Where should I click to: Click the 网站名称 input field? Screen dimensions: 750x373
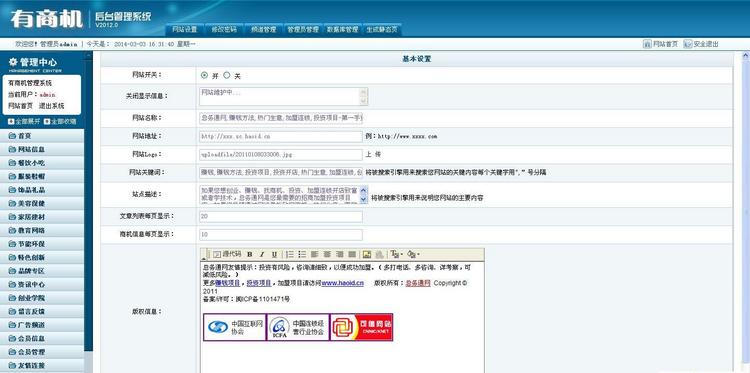pyautogui.click(x=281, y=118)
